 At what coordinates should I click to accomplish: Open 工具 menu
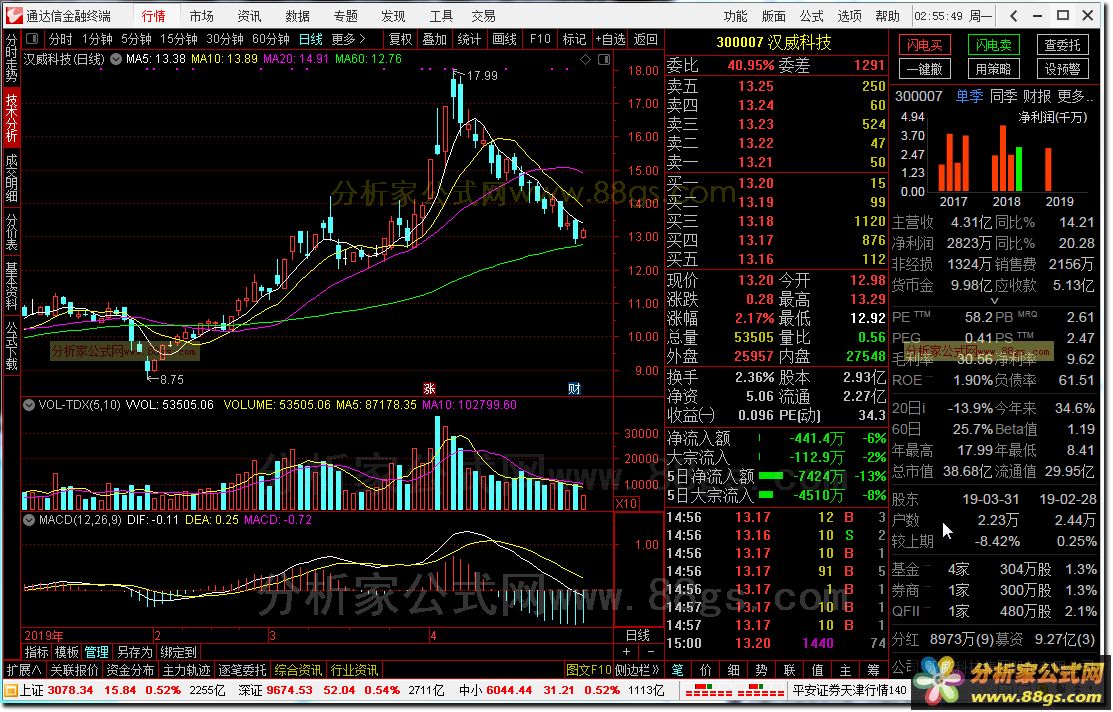(x=441, y=16)
